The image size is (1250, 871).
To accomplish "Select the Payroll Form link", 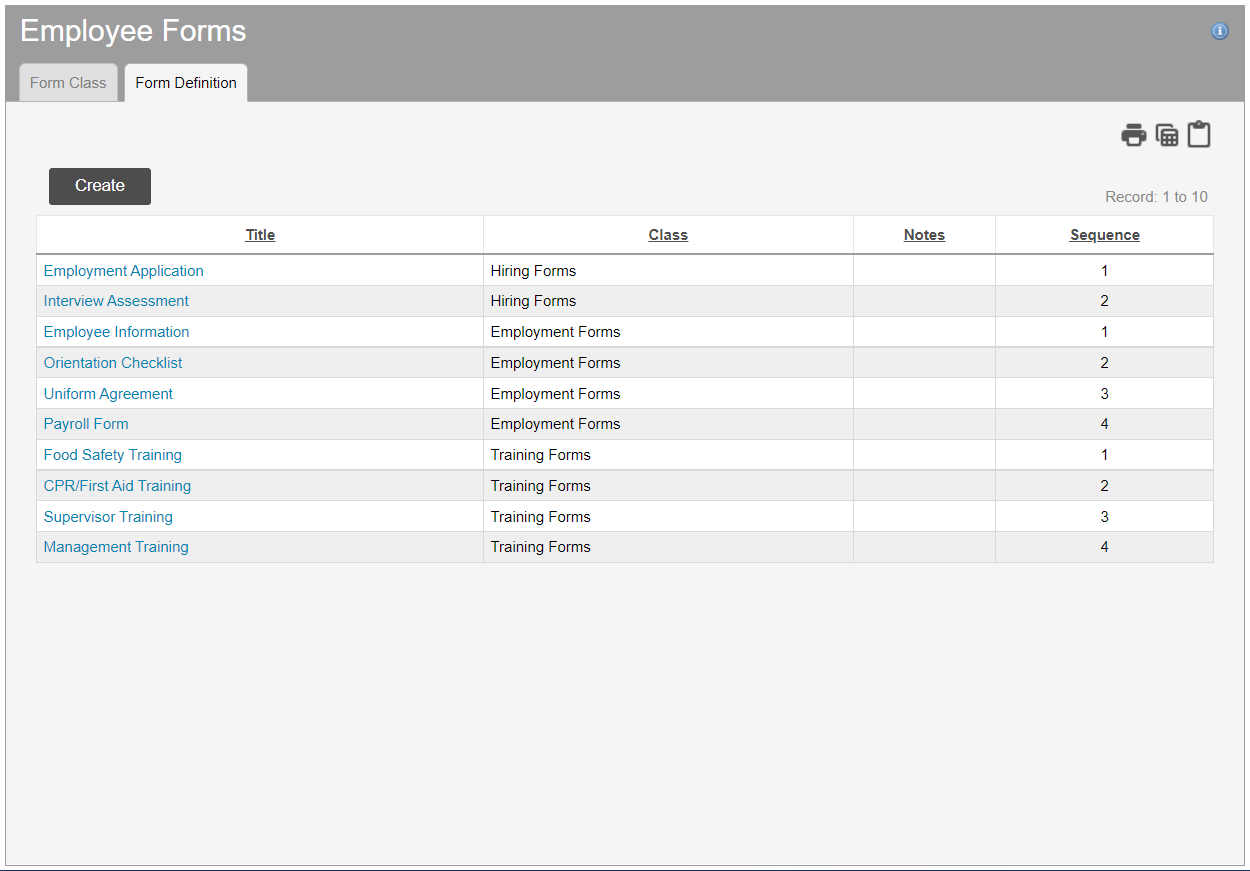I will click(x=86, y=424).
